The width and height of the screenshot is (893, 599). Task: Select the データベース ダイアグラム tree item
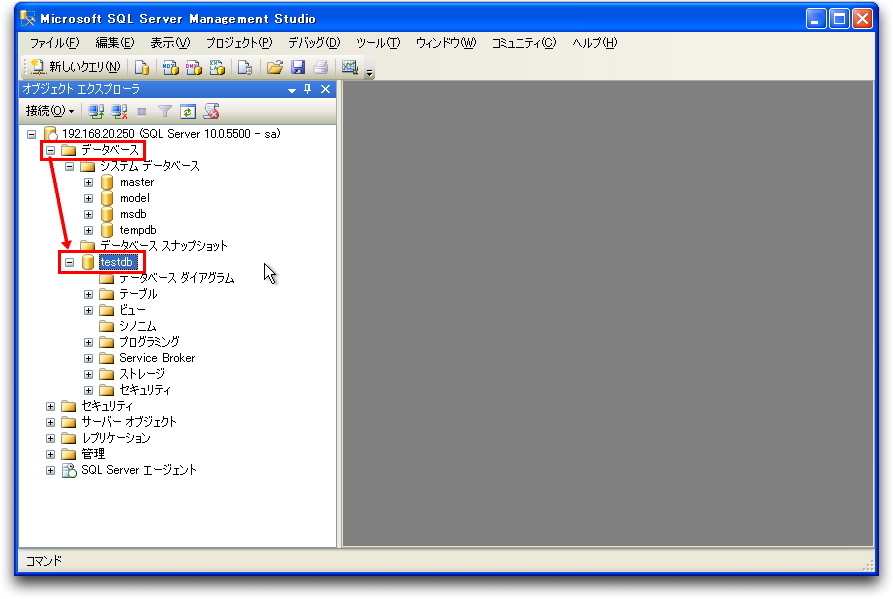[177, 278]
